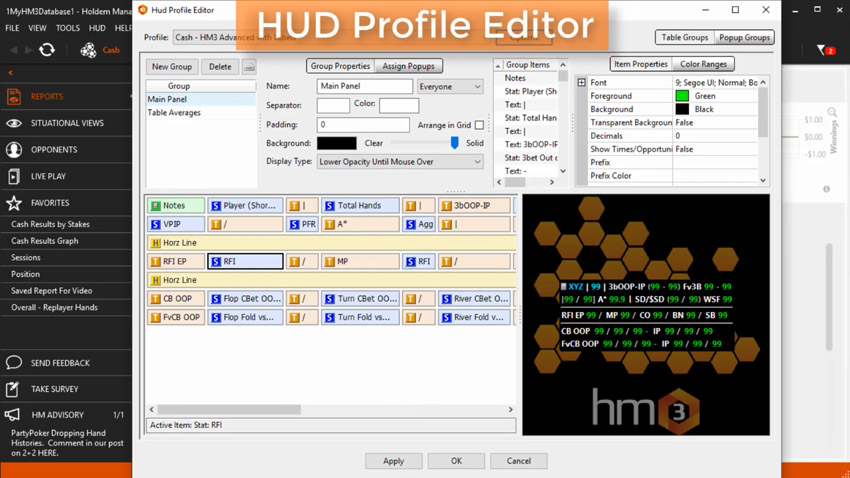Click the Apply button
Image resolution: width=850 pixels, height=478 pixels.
tap(394, 461)
